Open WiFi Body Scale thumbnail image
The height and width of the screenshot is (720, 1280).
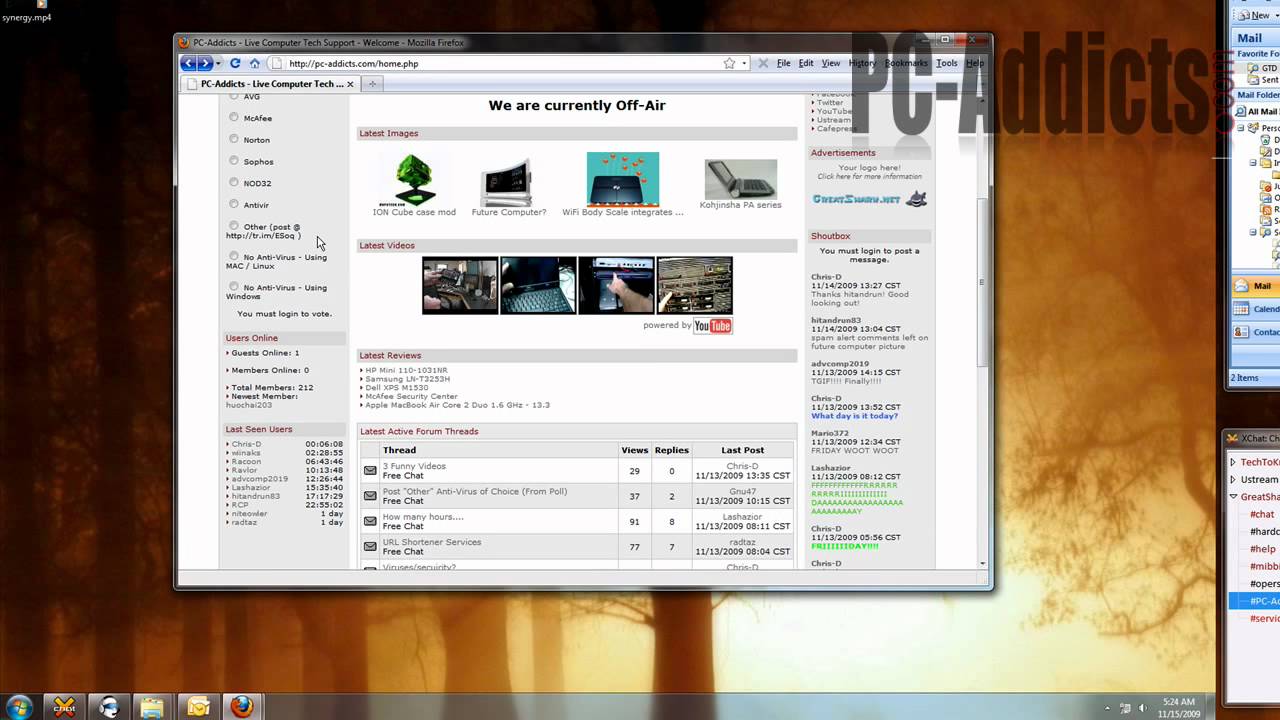point(623,179)
